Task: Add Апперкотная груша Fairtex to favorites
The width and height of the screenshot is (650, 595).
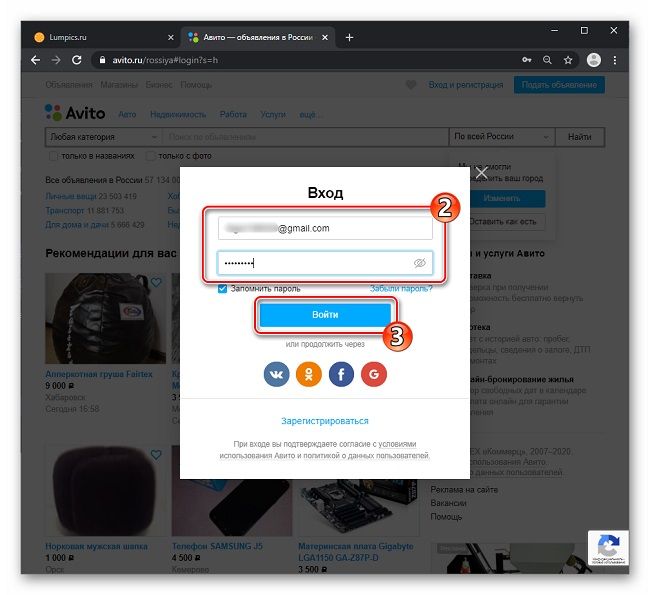Action: [156, 282]
